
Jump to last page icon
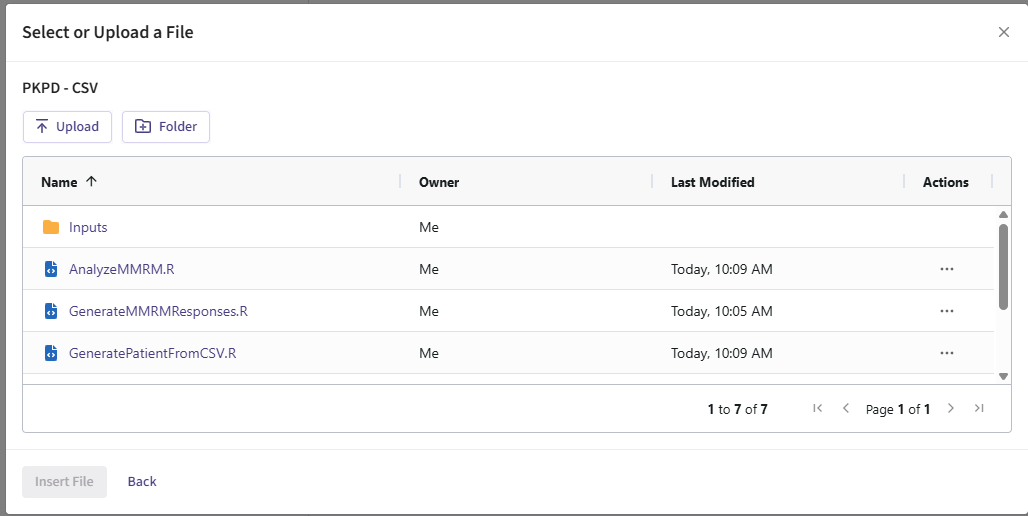[979, 408]
